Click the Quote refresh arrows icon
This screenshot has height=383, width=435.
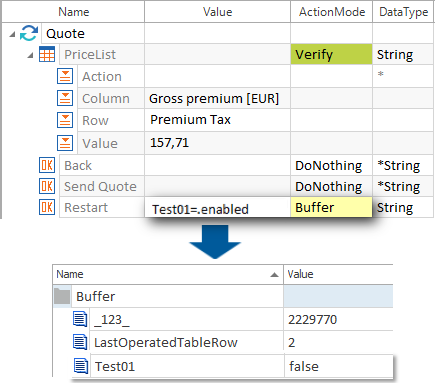29,33
